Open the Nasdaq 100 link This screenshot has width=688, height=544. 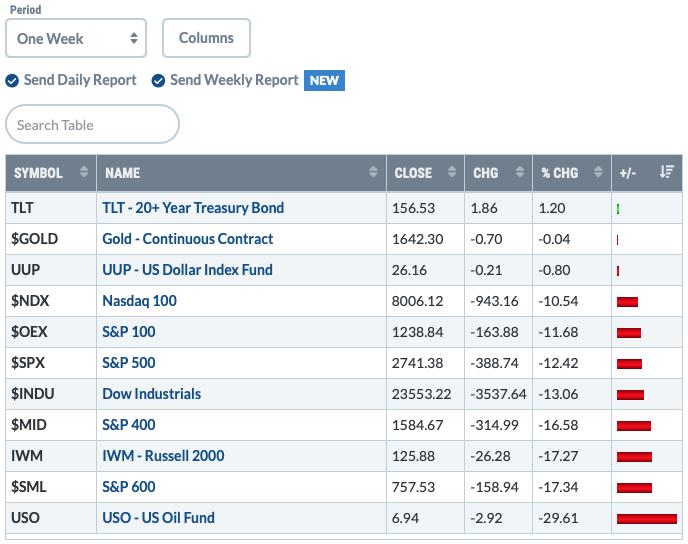pos(140,301)
